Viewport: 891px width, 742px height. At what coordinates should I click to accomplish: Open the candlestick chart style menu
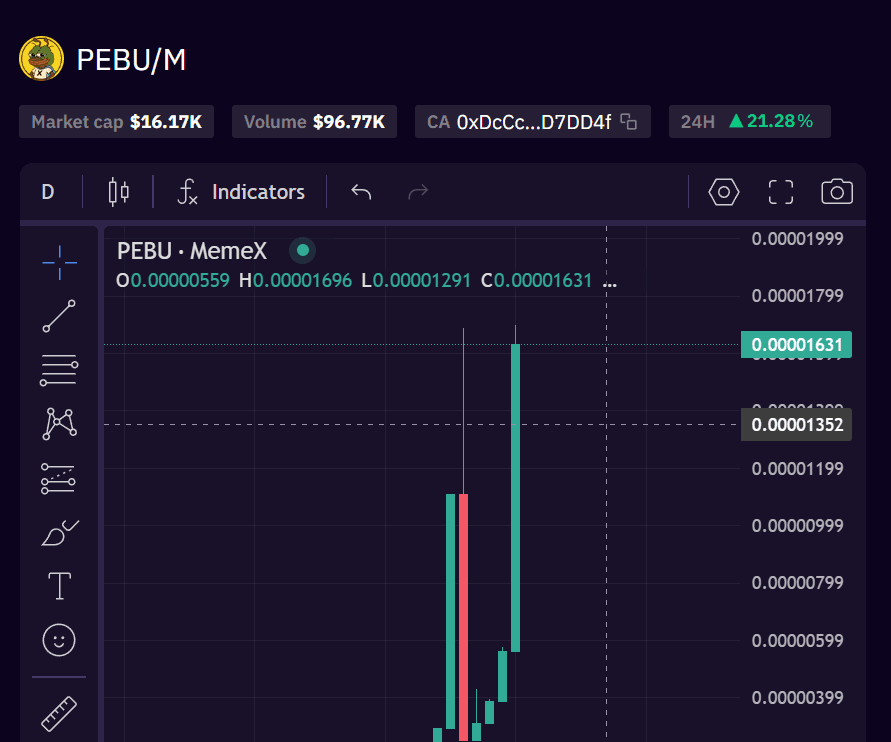tap(118, 192)
